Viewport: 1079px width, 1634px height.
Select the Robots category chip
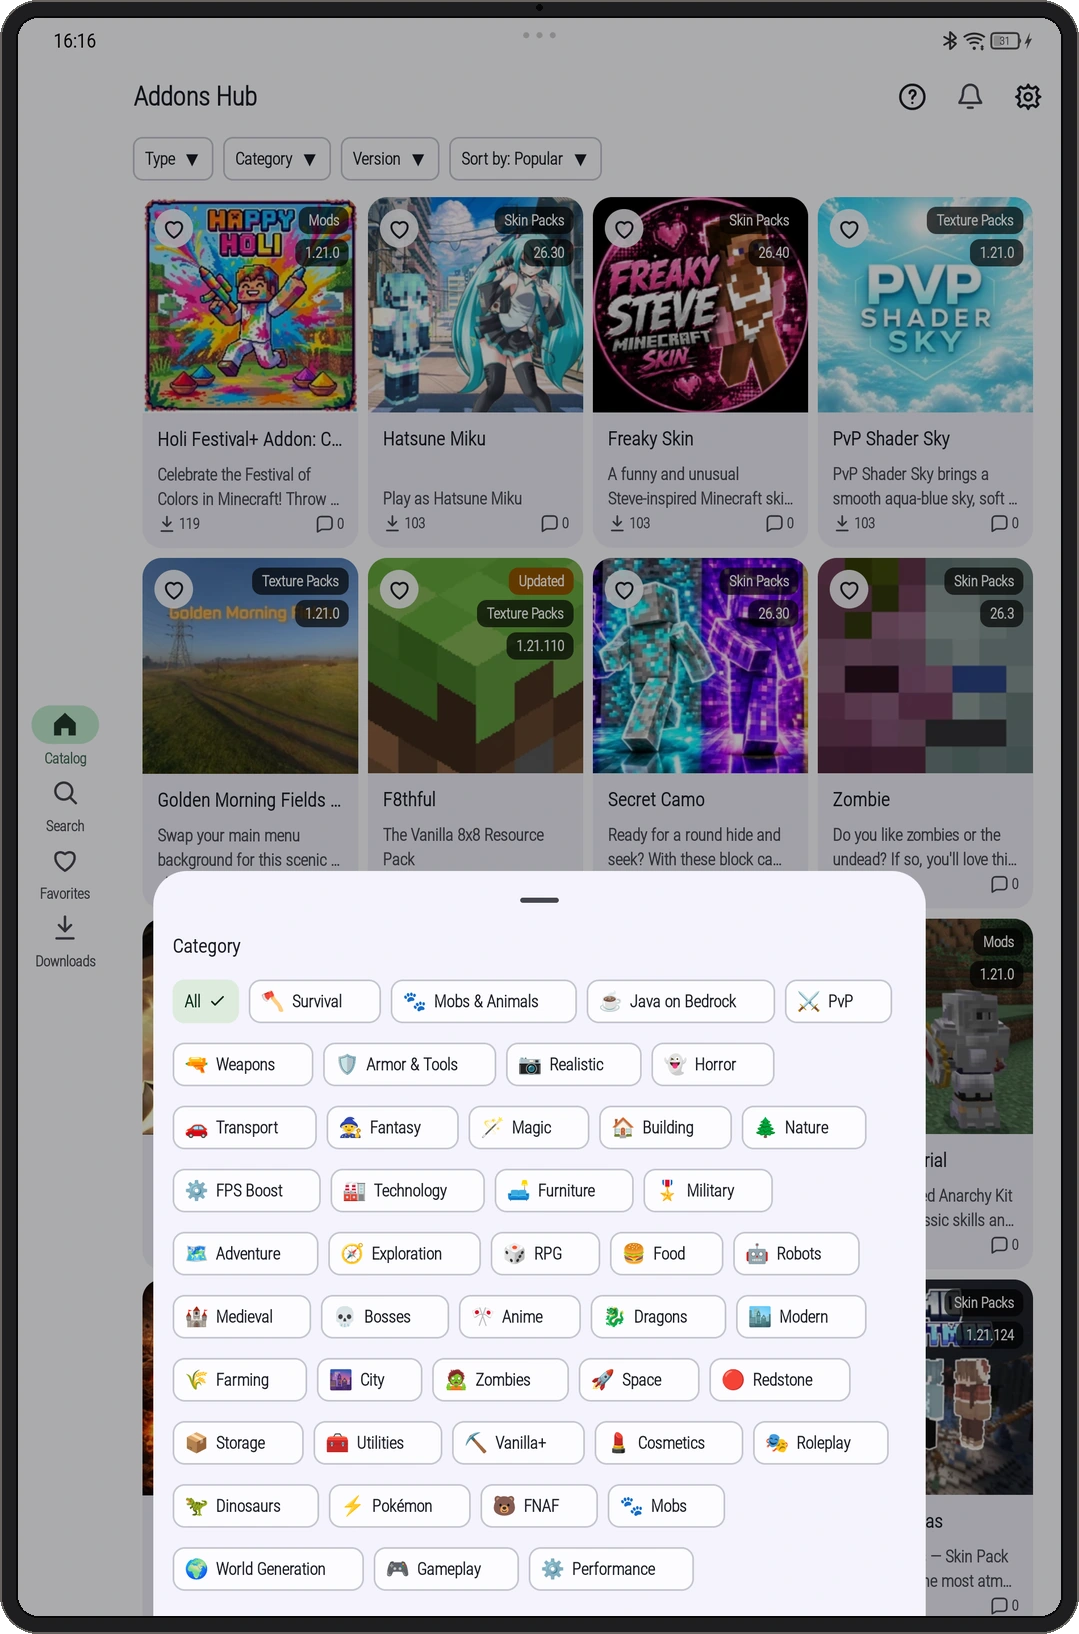[796, 1253]
